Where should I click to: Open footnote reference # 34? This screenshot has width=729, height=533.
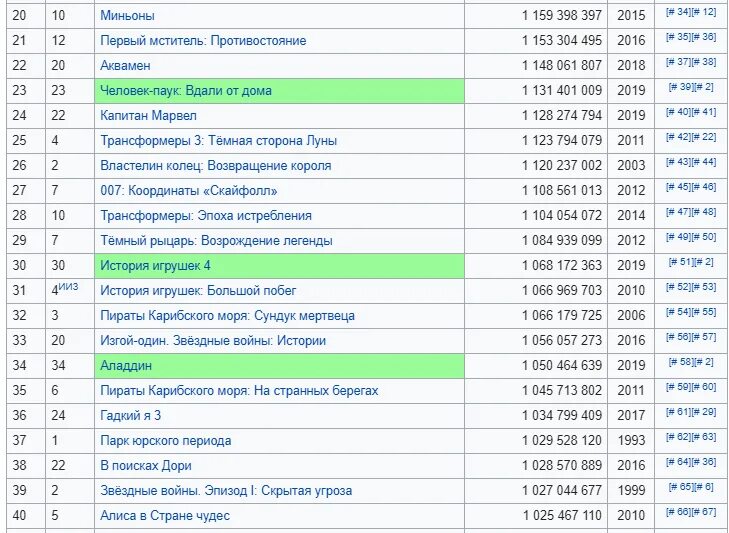click(678, 13)
